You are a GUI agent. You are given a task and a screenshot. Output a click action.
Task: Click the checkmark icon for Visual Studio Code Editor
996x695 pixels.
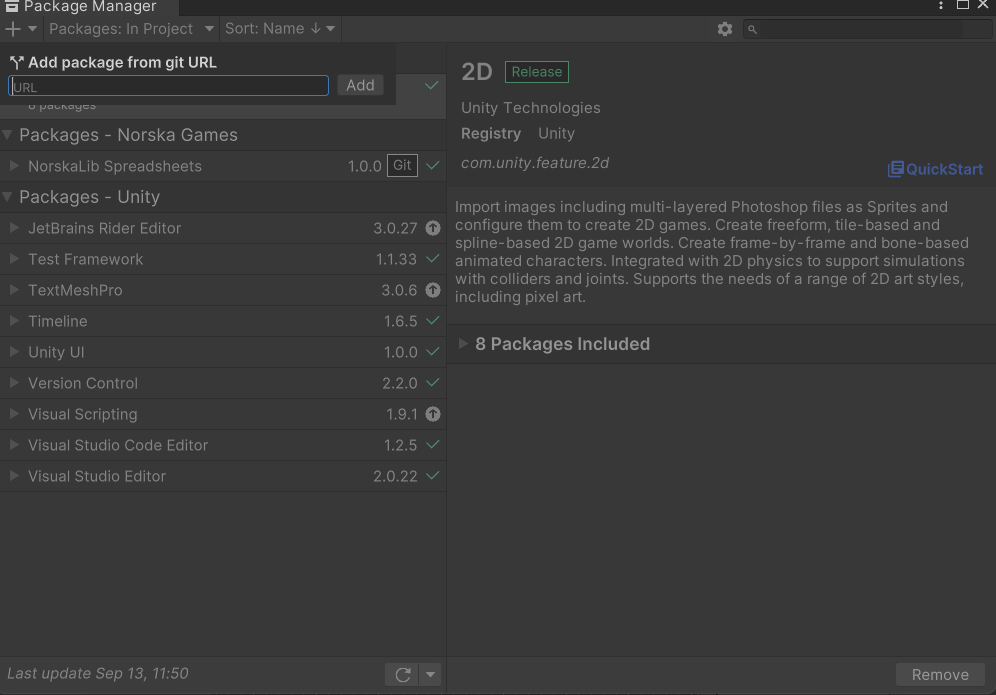tap(433, 445)
